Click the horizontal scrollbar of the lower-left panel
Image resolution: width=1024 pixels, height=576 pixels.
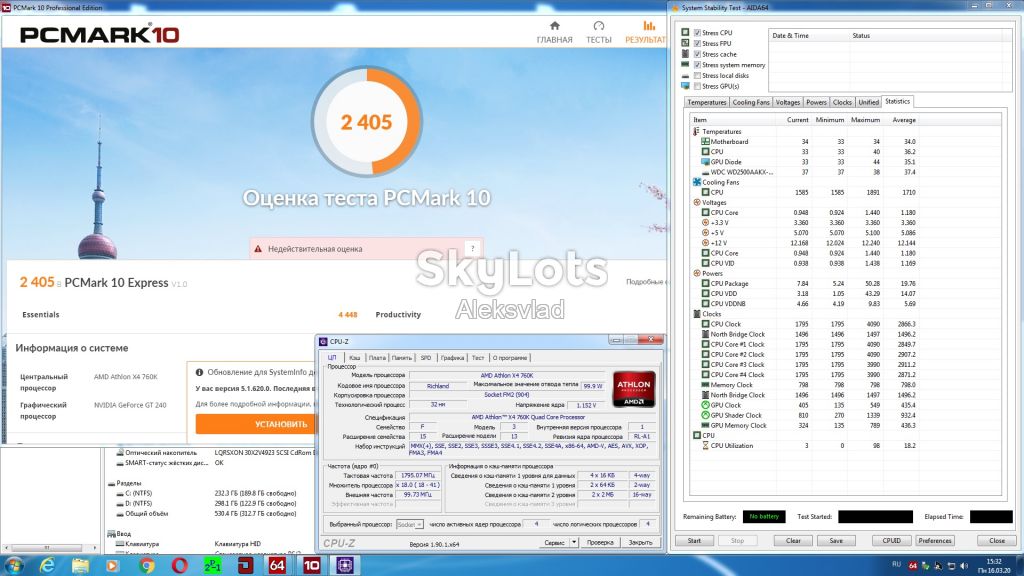click(50, 548)
